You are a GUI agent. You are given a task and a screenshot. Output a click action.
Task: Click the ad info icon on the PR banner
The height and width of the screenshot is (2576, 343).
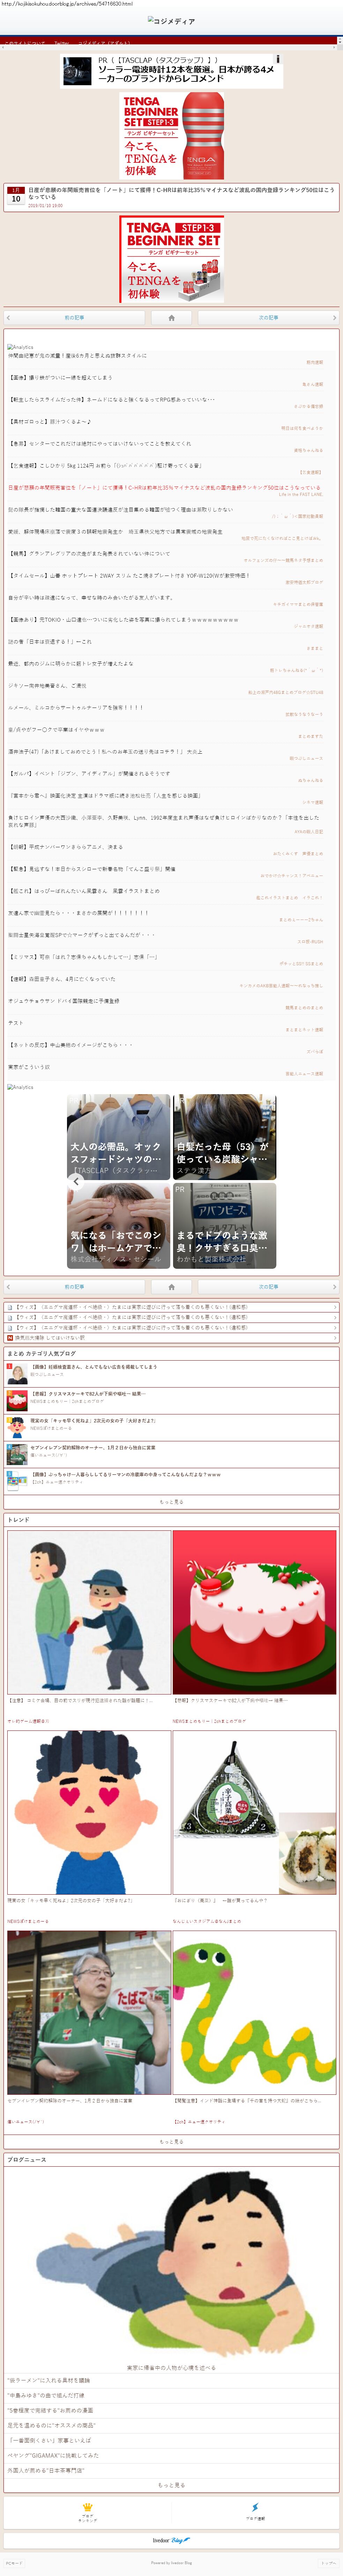coord(278,59)
